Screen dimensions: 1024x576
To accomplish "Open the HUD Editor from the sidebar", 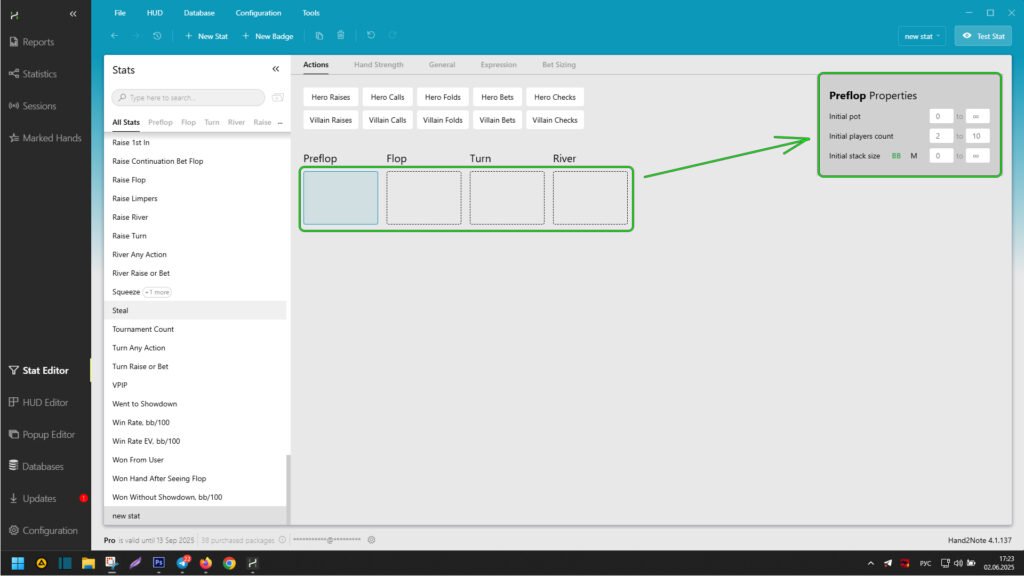I will coord(45,402).
